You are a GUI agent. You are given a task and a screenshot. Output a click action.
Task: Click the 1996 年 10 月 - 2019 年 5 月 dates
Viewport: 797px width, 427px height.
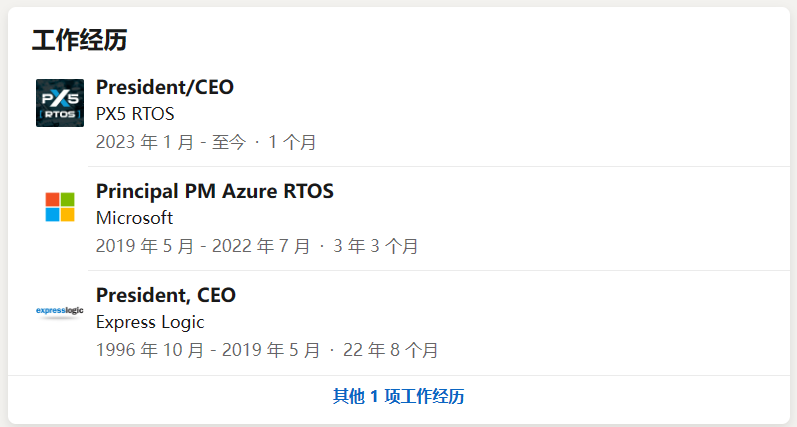coord(208,350)
